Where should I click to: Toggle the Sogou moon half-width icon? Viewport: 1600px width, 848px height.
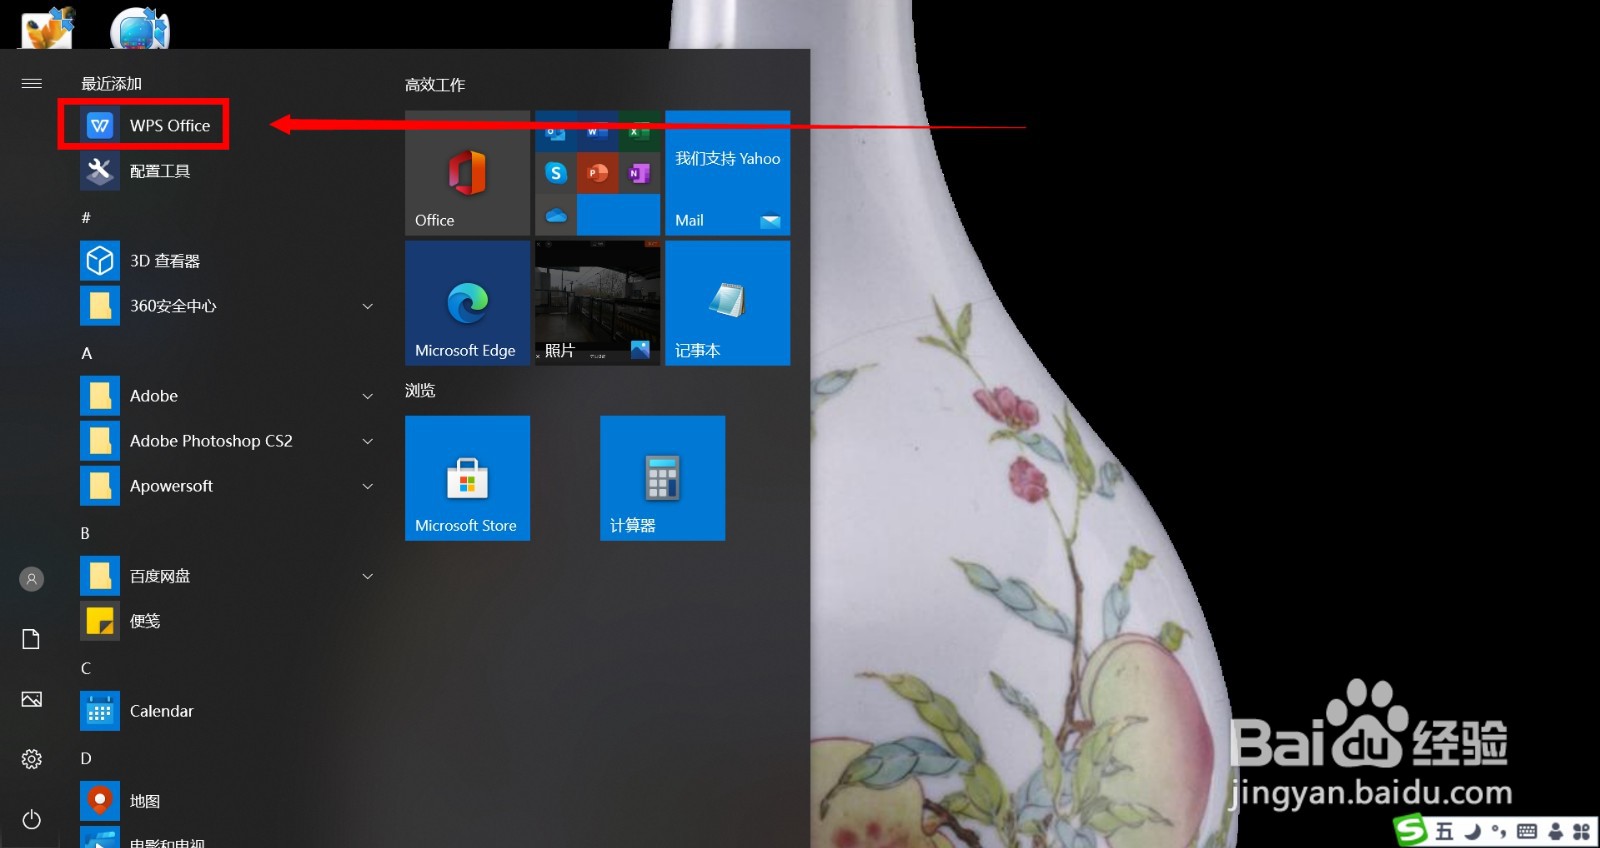coord(1473,831)
